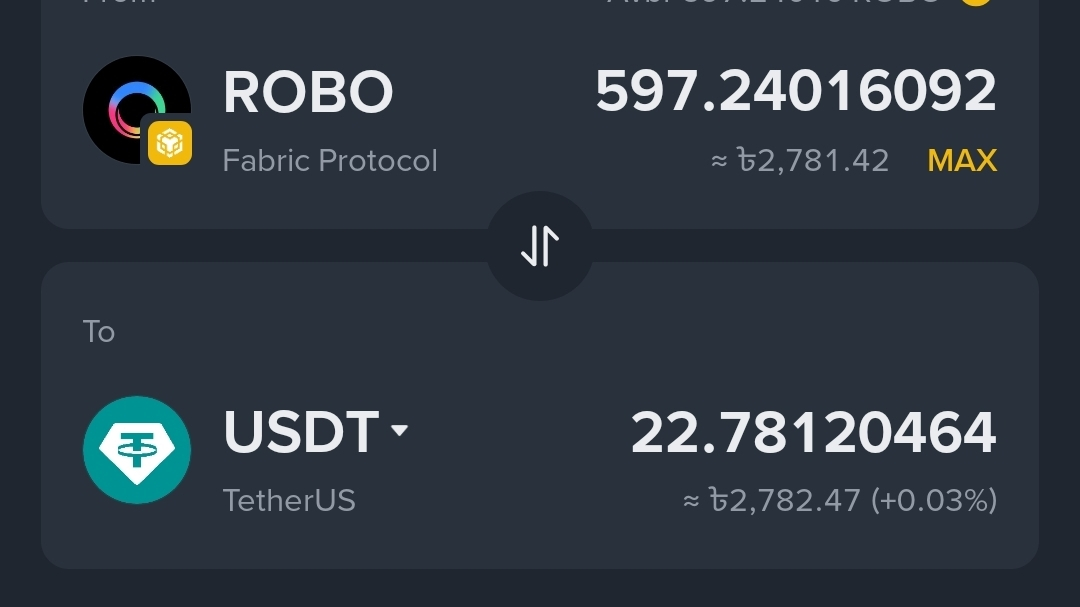
Task: Click the BNB chain badge on ROBO
Action: tap(170, 144)
